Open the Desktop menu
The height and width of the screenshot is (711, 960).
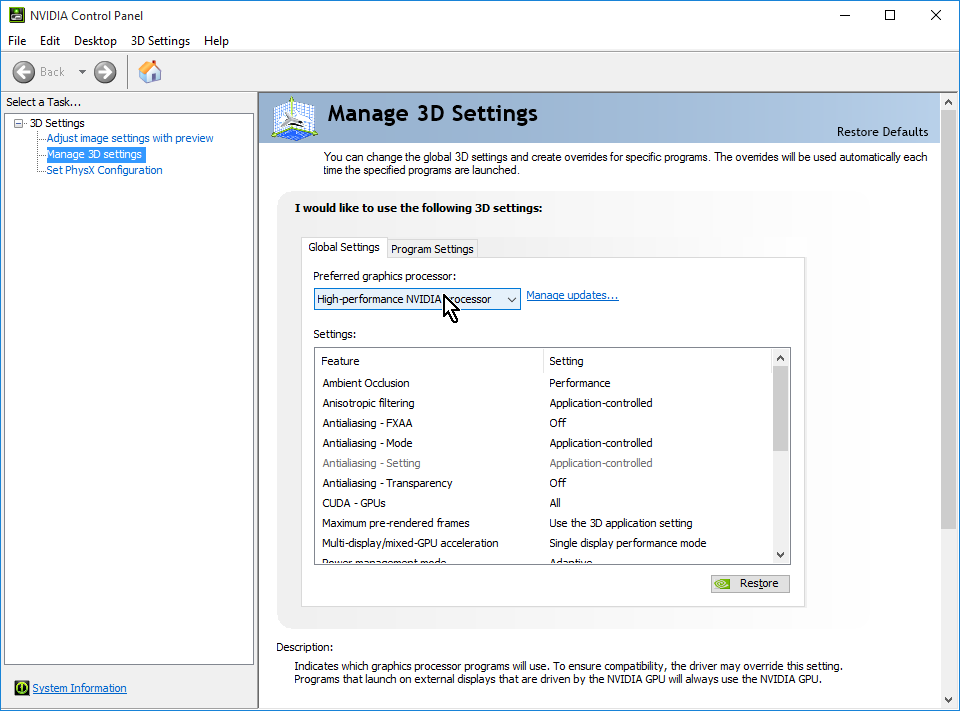pos(95,41)
